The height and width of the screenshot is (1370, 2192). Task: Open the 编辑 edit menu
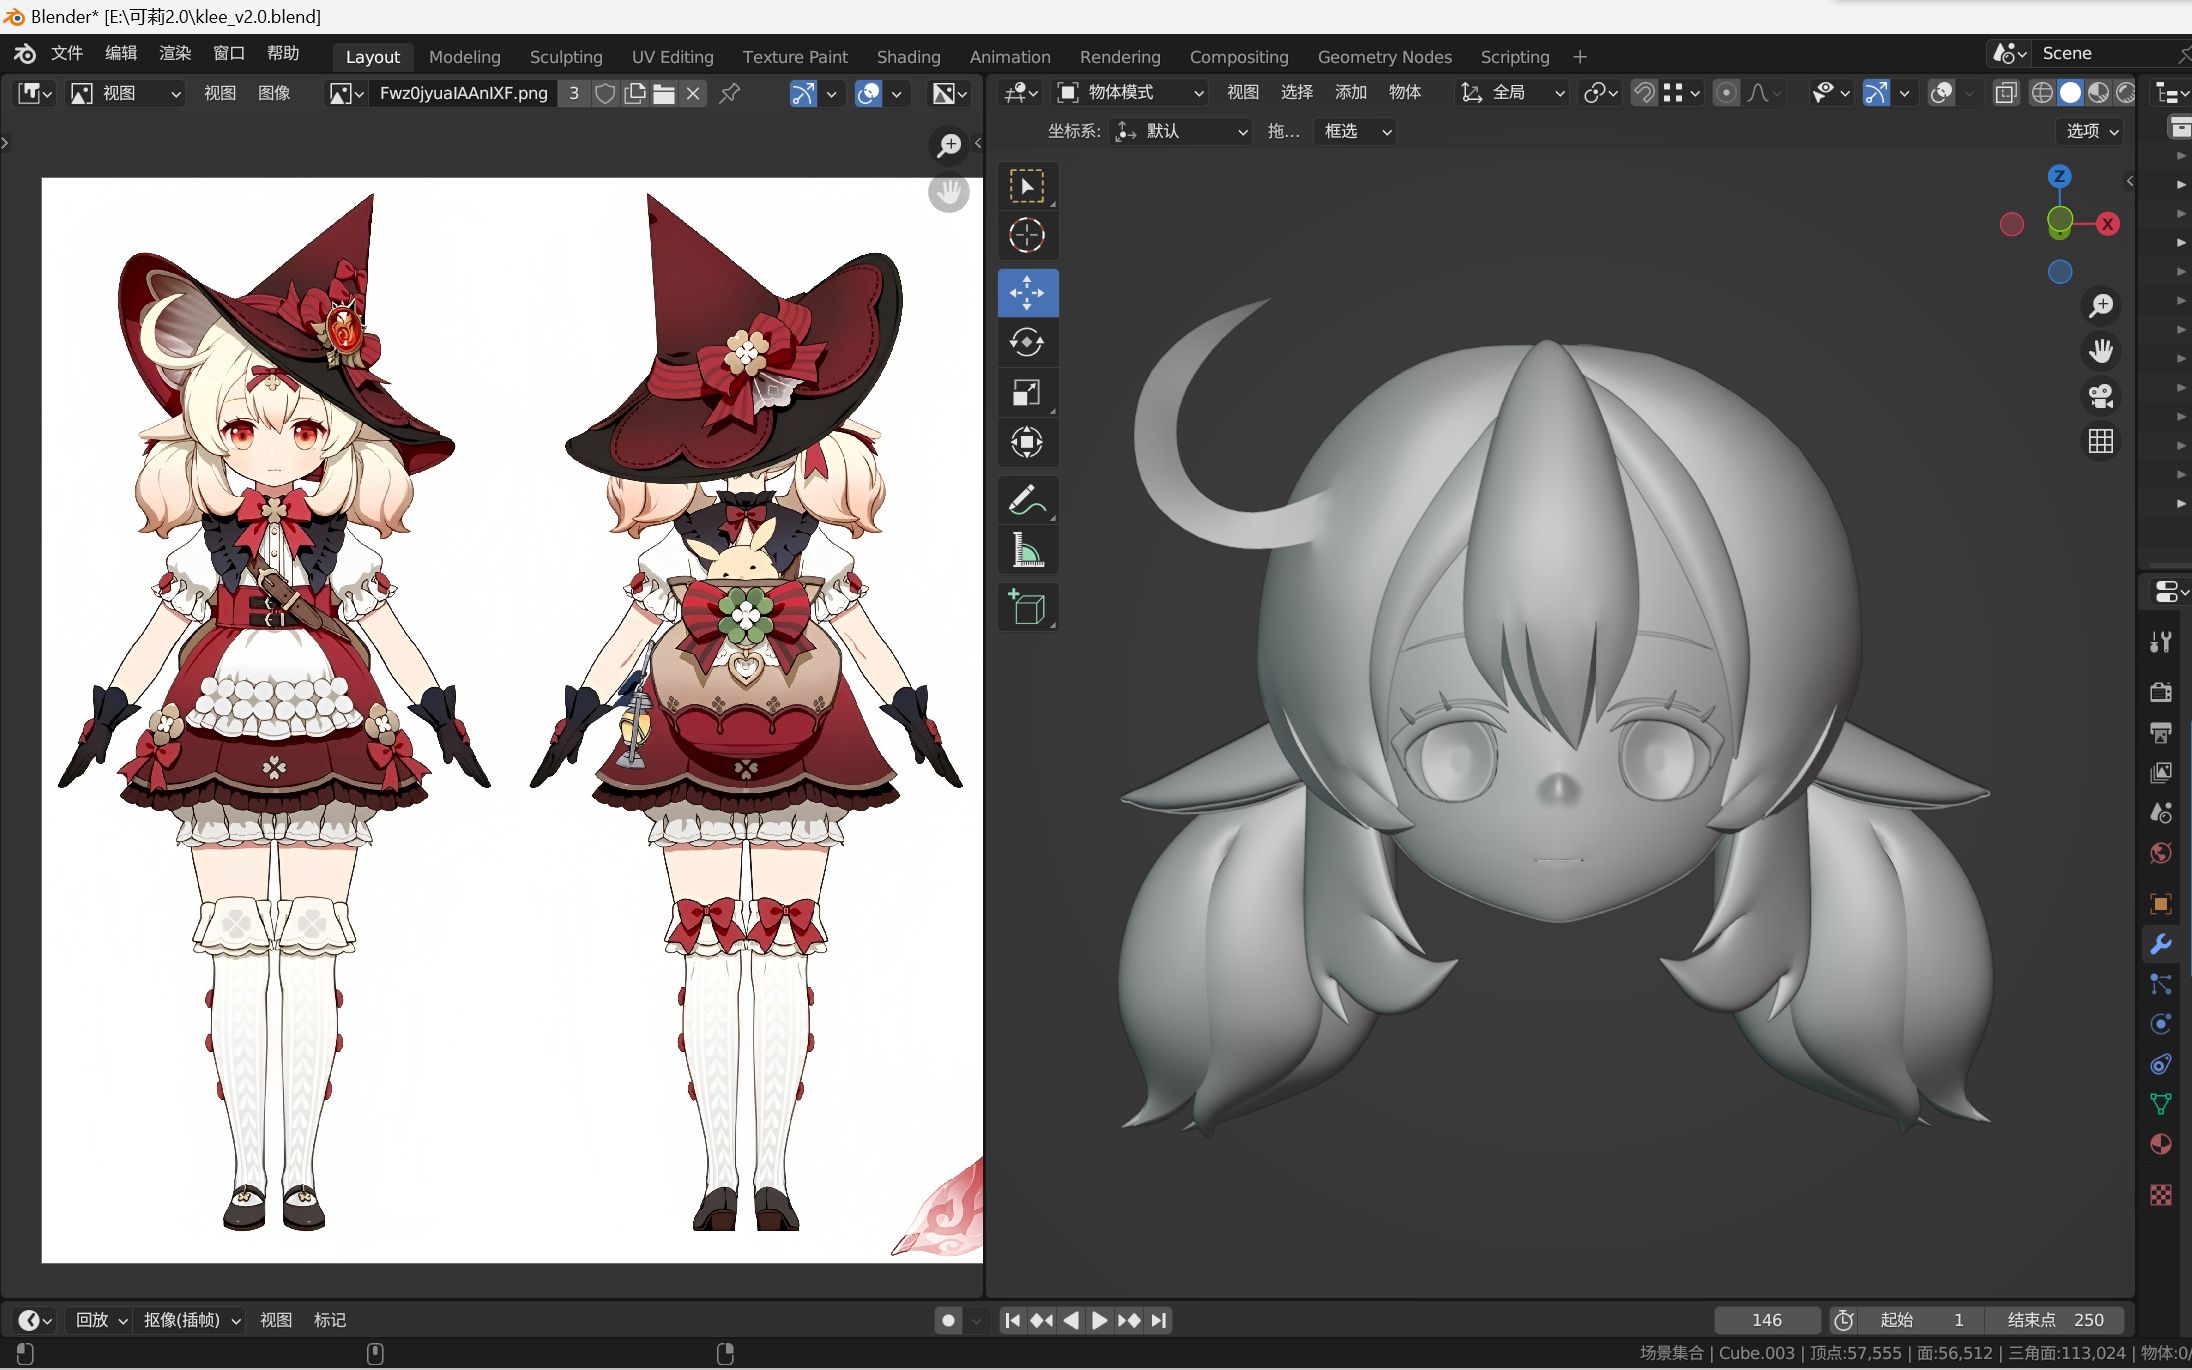tap(121, 53)
